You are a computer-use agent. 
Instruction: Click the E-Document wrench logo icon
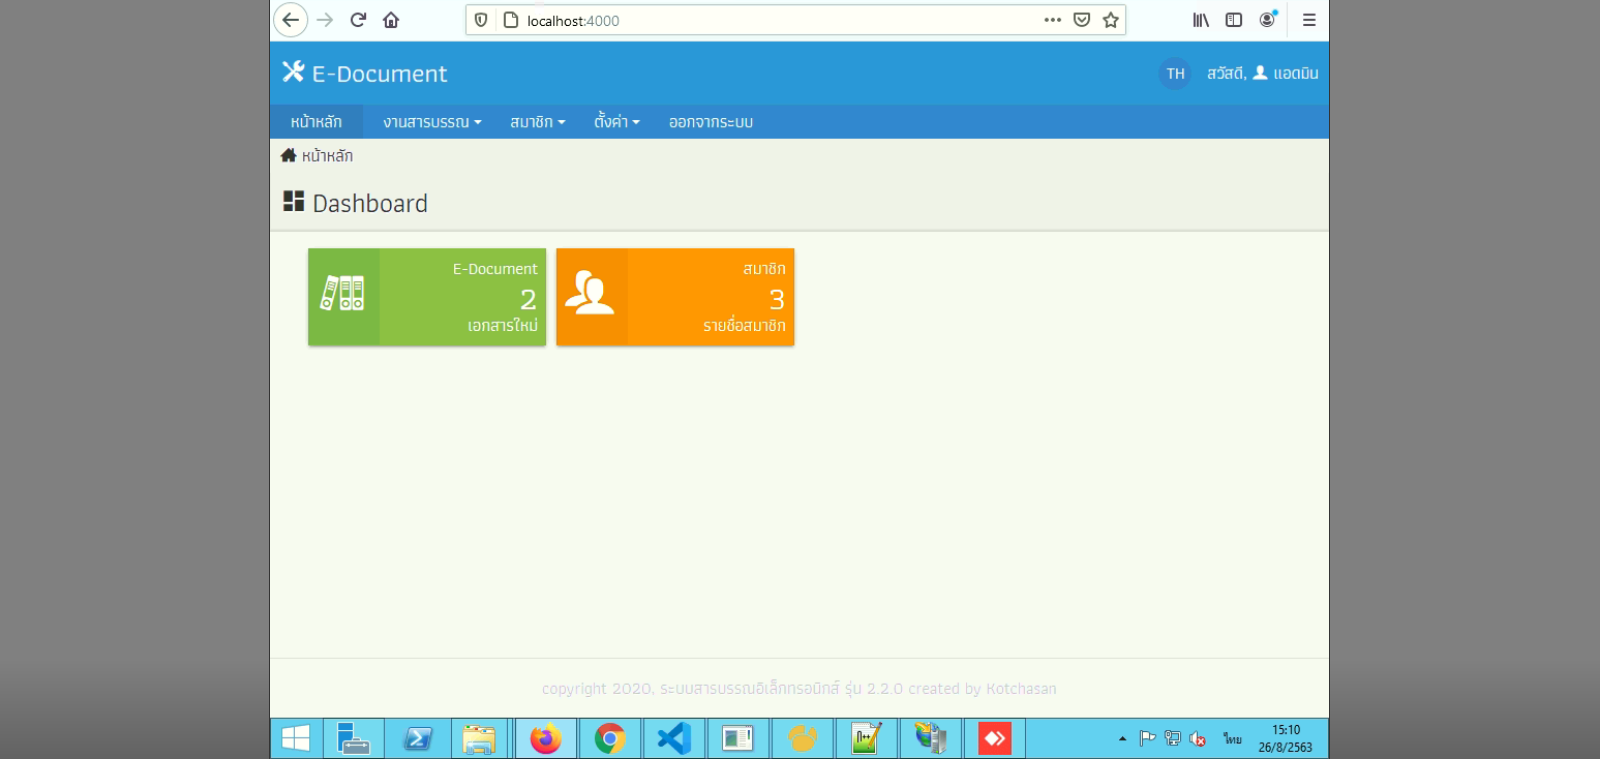point(293,72)
